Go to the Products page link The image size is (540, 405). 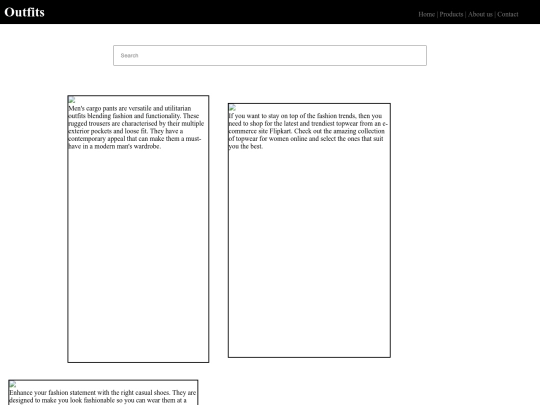coord(451,14)
